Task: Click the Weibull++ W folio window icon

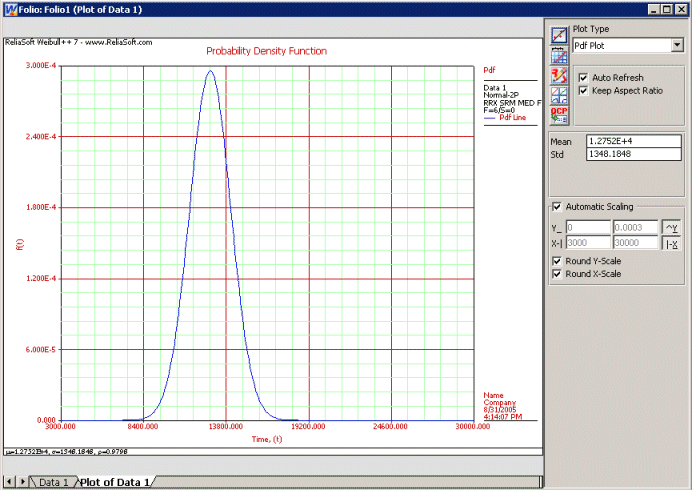Action: click(11, 9)
